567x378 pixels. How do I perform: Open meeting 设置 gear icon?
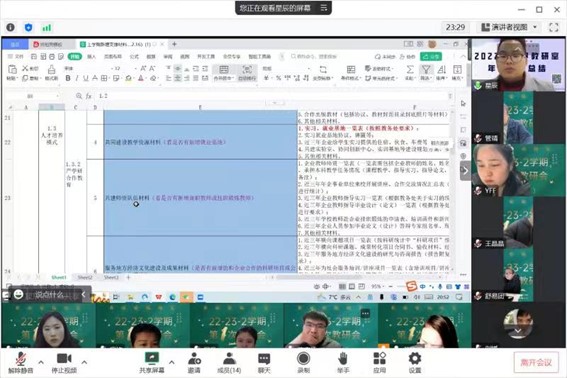click(x=415, y=362)
